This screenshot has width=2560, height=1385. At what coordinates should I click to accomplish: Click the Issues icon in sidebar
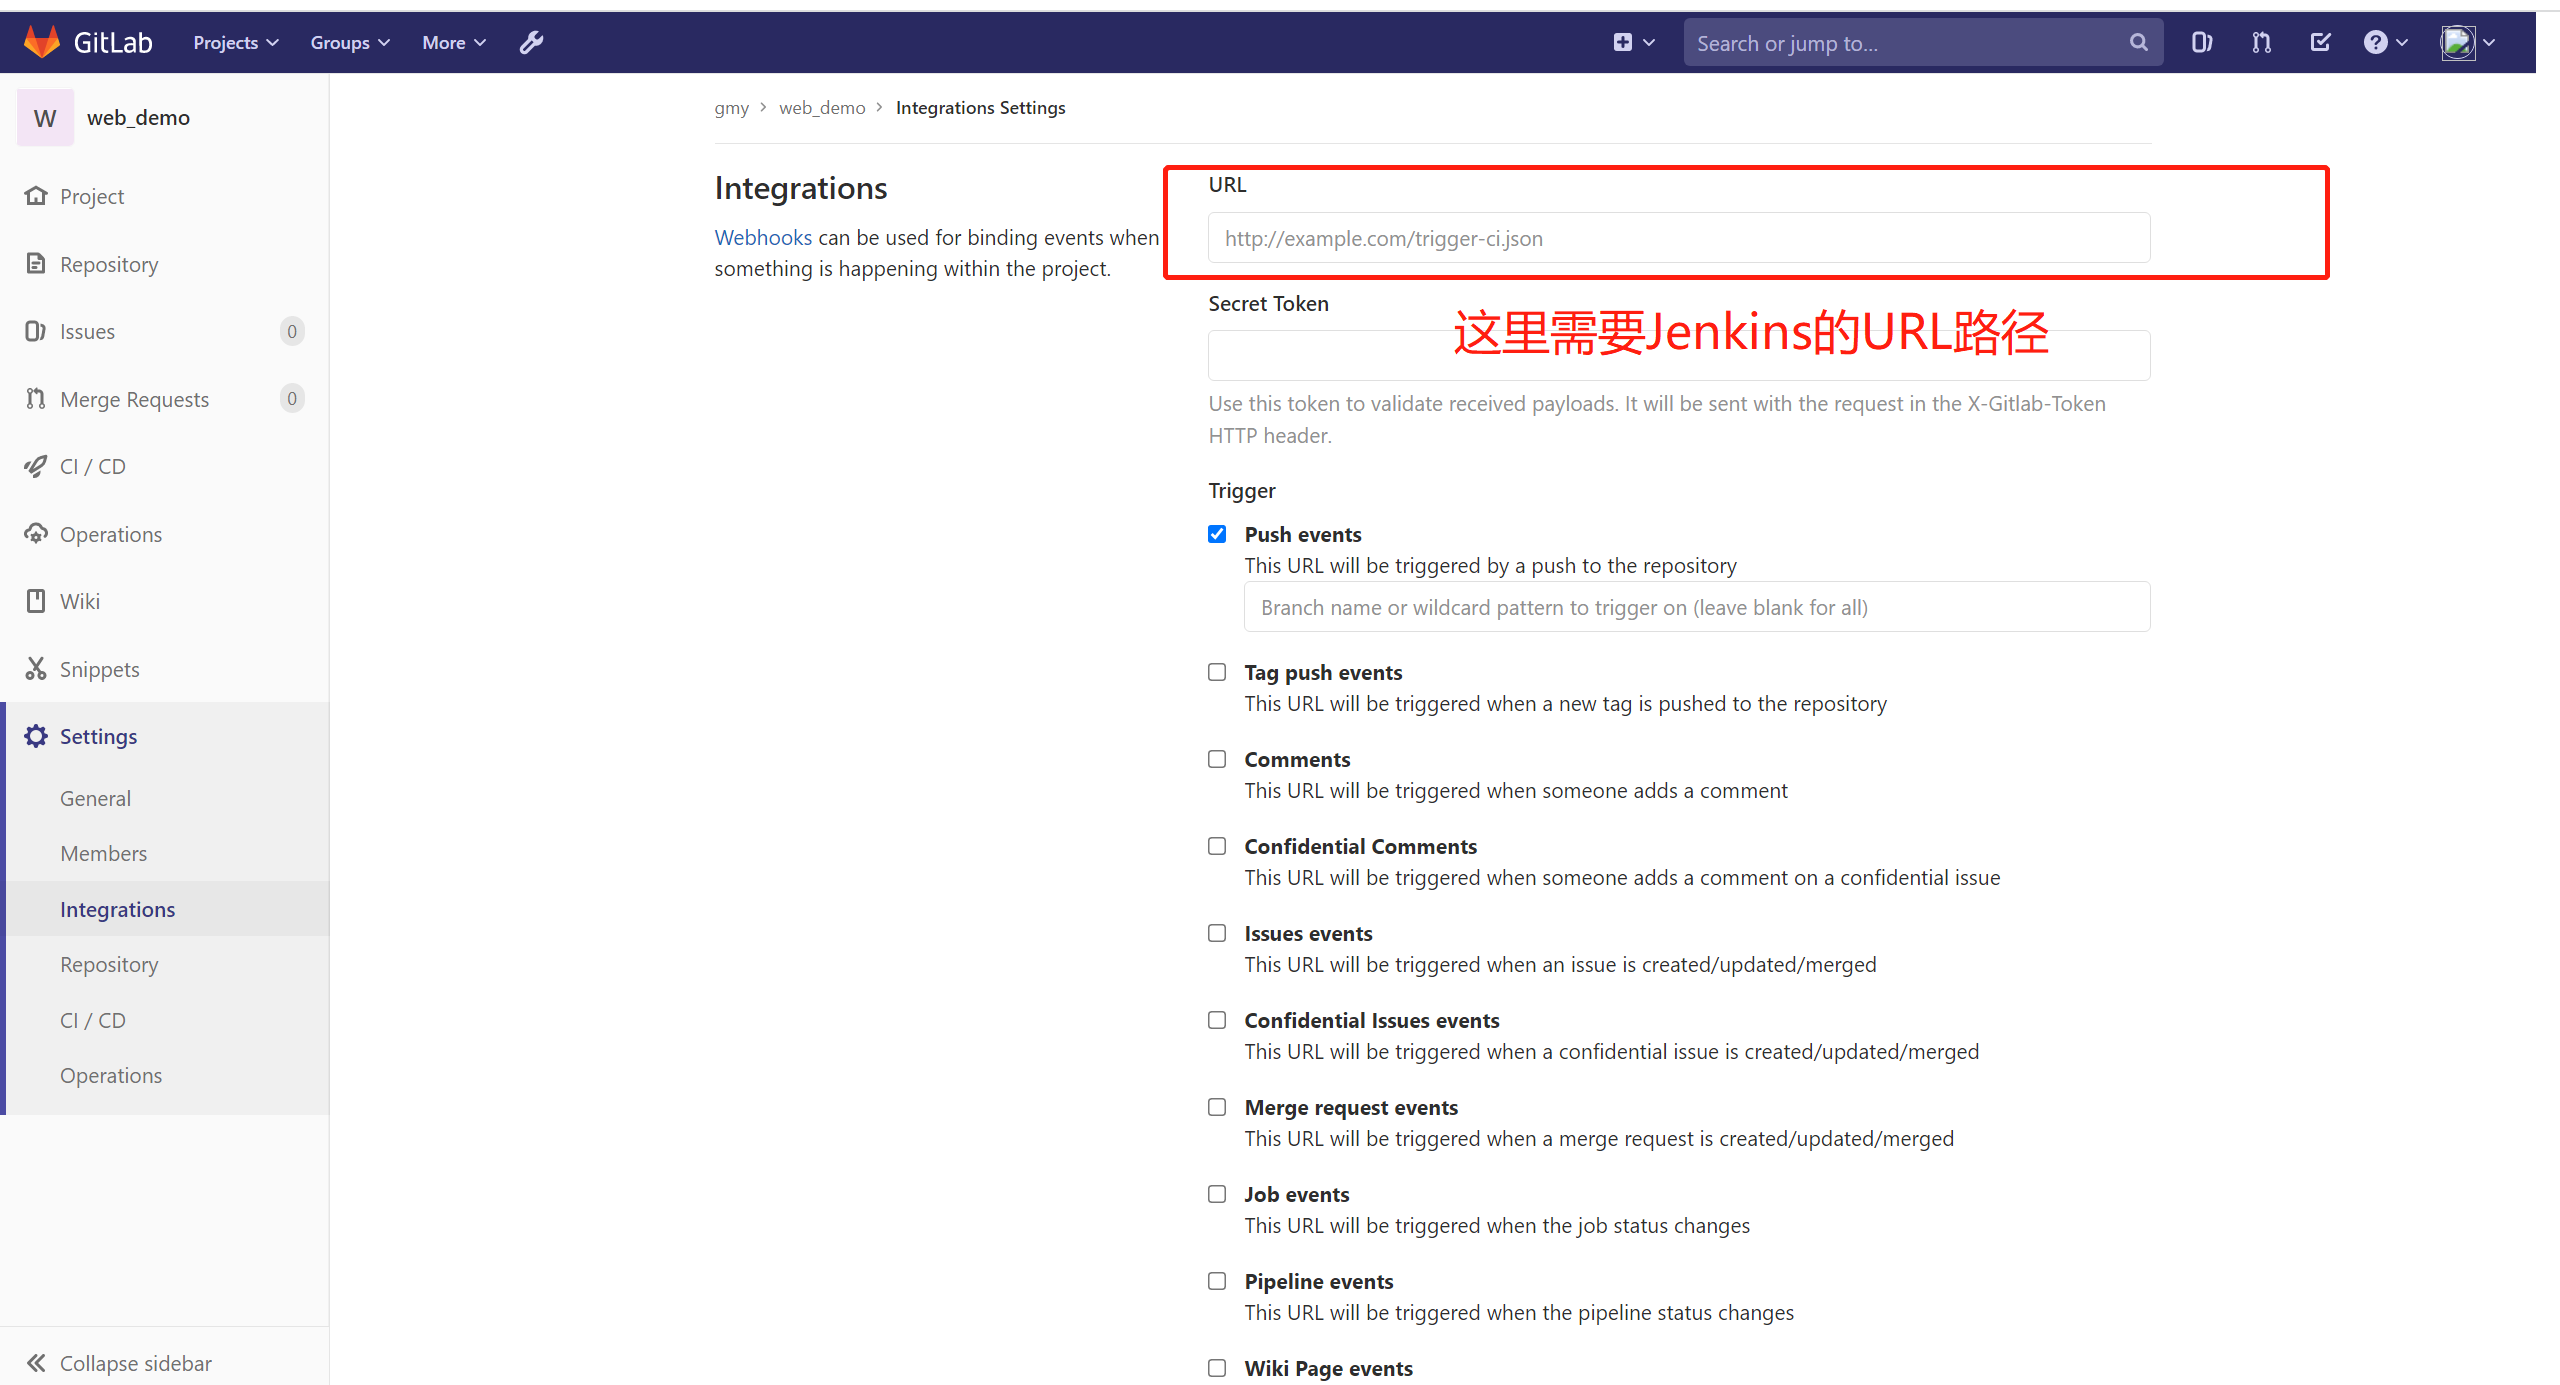point(36,331)
